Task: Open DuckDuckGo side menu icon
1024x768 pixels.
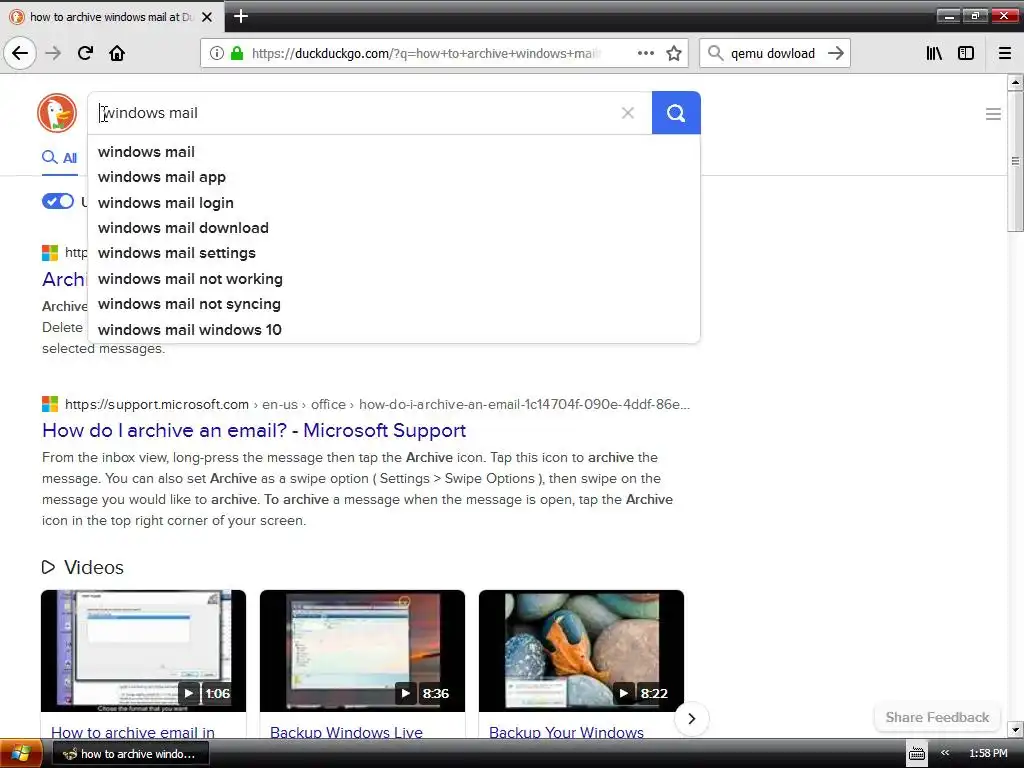Action: (993, 114)
